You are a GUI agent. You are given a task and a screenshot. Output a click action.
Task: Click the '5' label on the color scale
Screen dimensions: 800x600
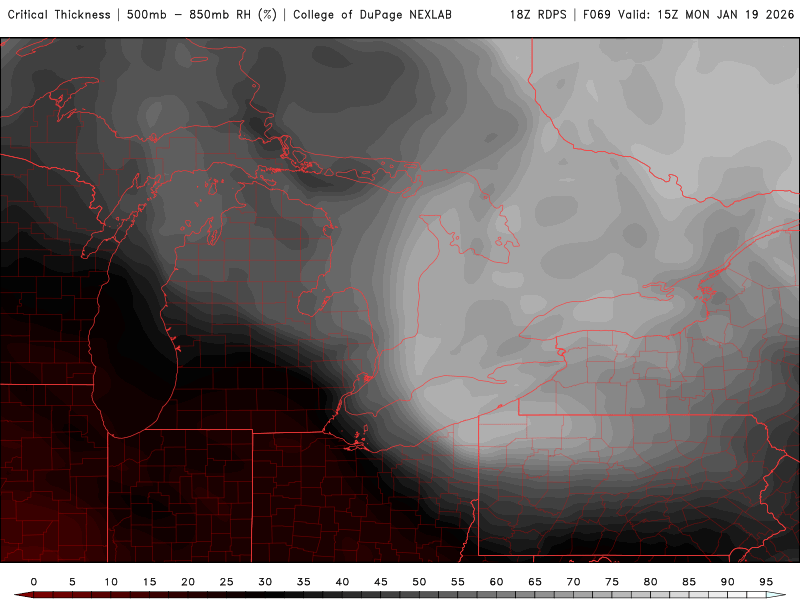tap(72, 582)
